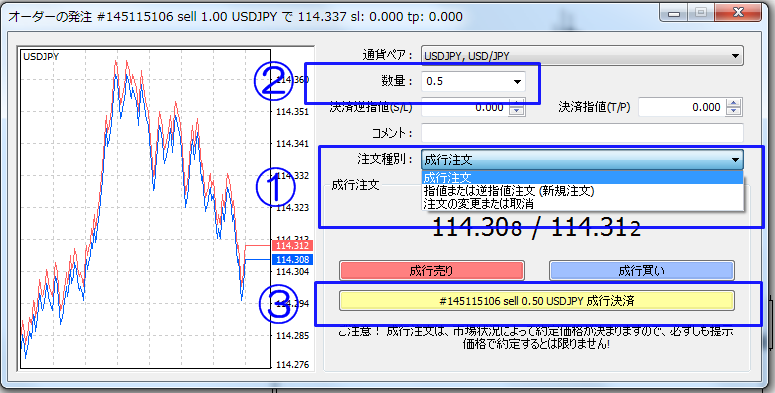Increase stop loss with S/L up arrow

click(517, 103)
